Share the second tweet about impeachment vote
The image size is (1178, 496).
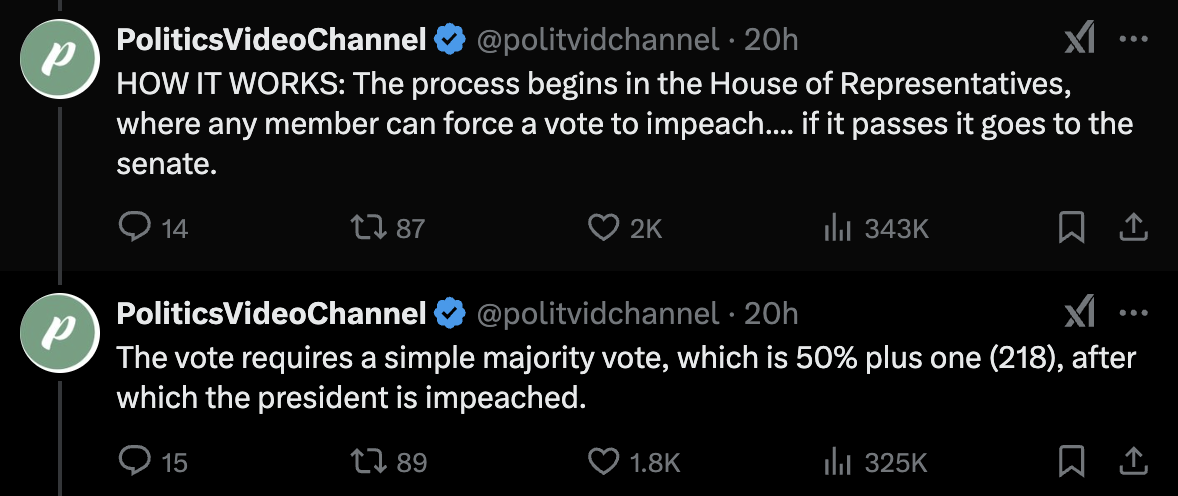(x=1134, y=461)
